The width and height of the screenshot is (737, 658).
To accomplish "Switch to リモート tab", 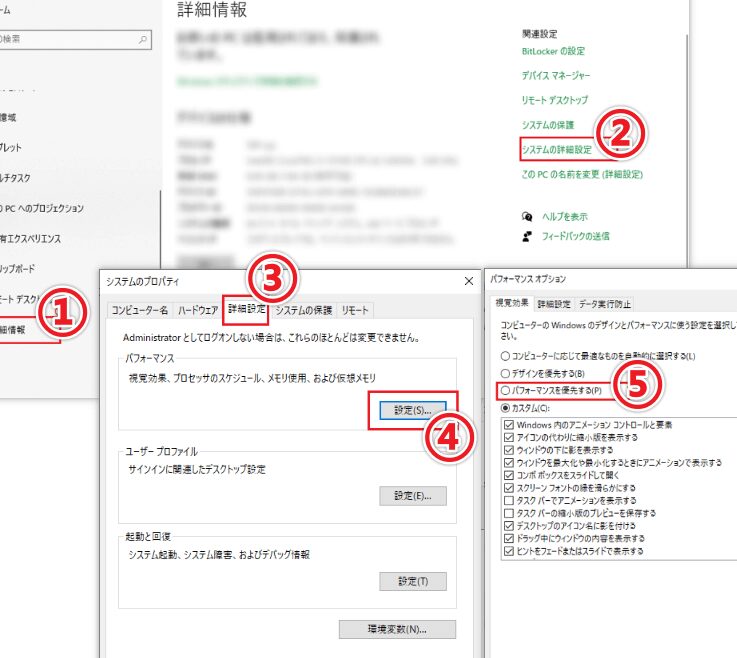I will [355, 310].
